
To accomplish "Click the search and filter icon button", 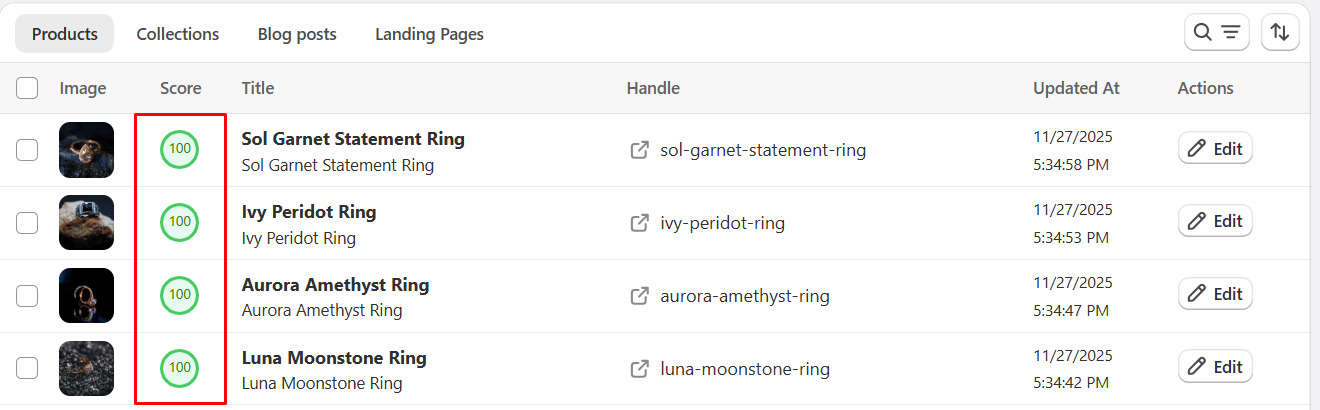I will click(x=1217, y=33).
